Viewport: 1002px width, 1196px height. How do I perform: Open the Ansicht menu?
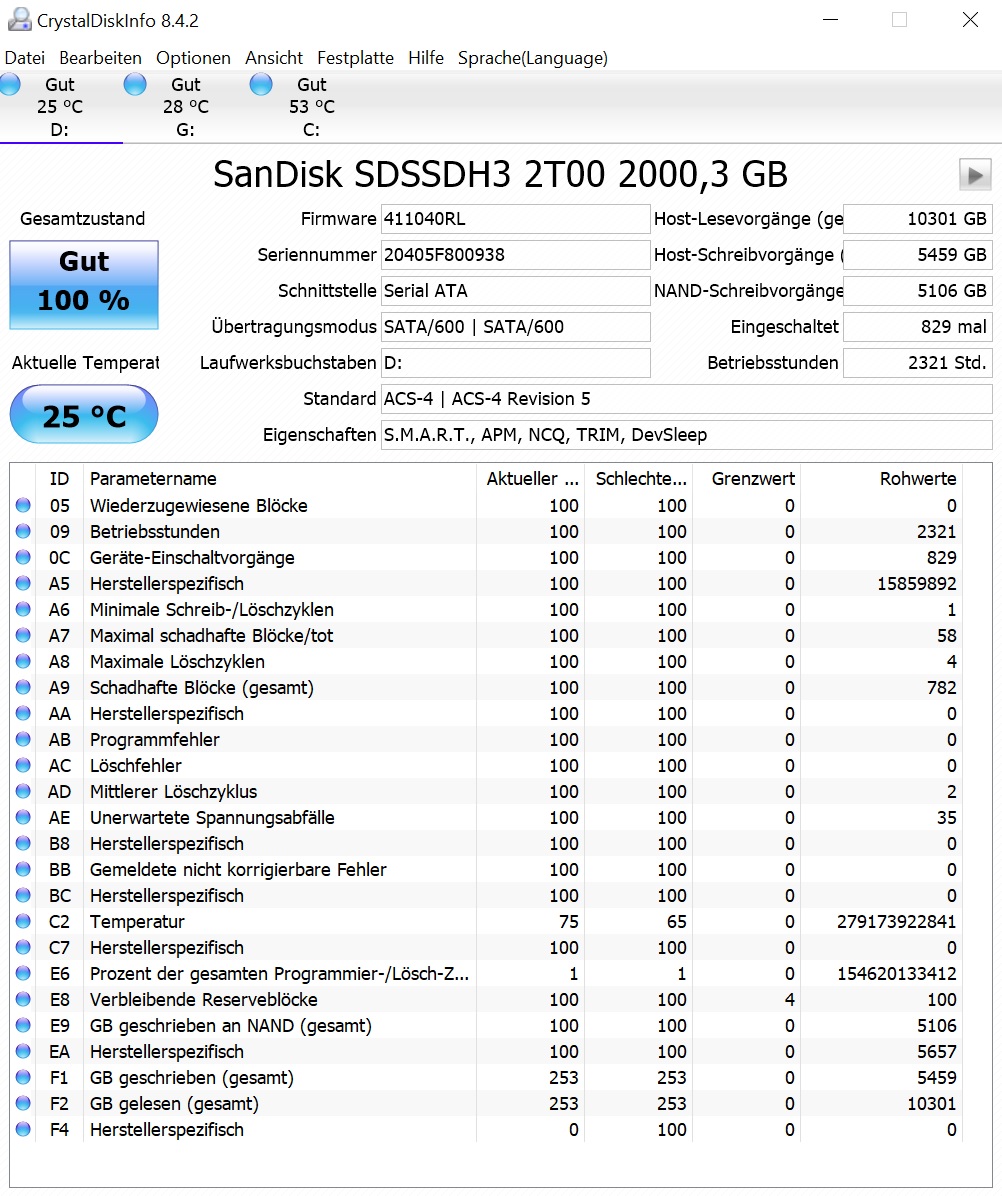(x=274, y=58)
